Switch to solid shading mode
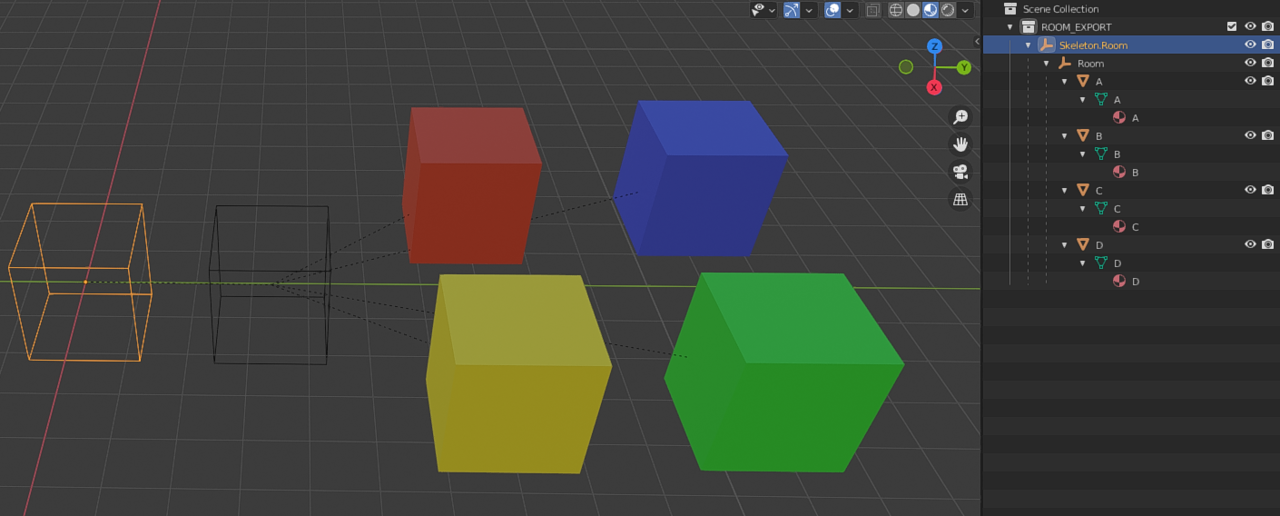The height and width of the screenshot is (516, 1280). click(x=913, y=10)
